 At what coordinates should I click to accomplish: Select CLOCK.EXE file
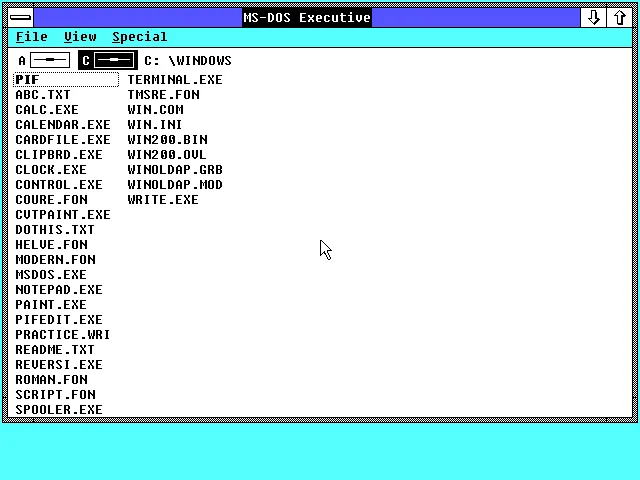click(51, 170)
